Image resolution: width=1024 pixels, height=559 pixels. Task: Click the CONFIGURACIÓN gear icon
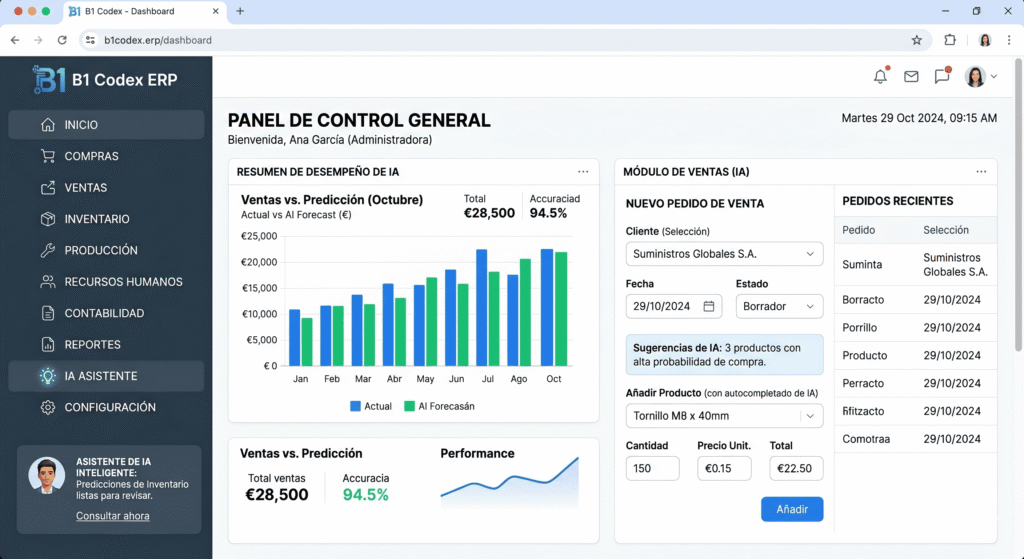pyautogui.click(x=48, y=407)
